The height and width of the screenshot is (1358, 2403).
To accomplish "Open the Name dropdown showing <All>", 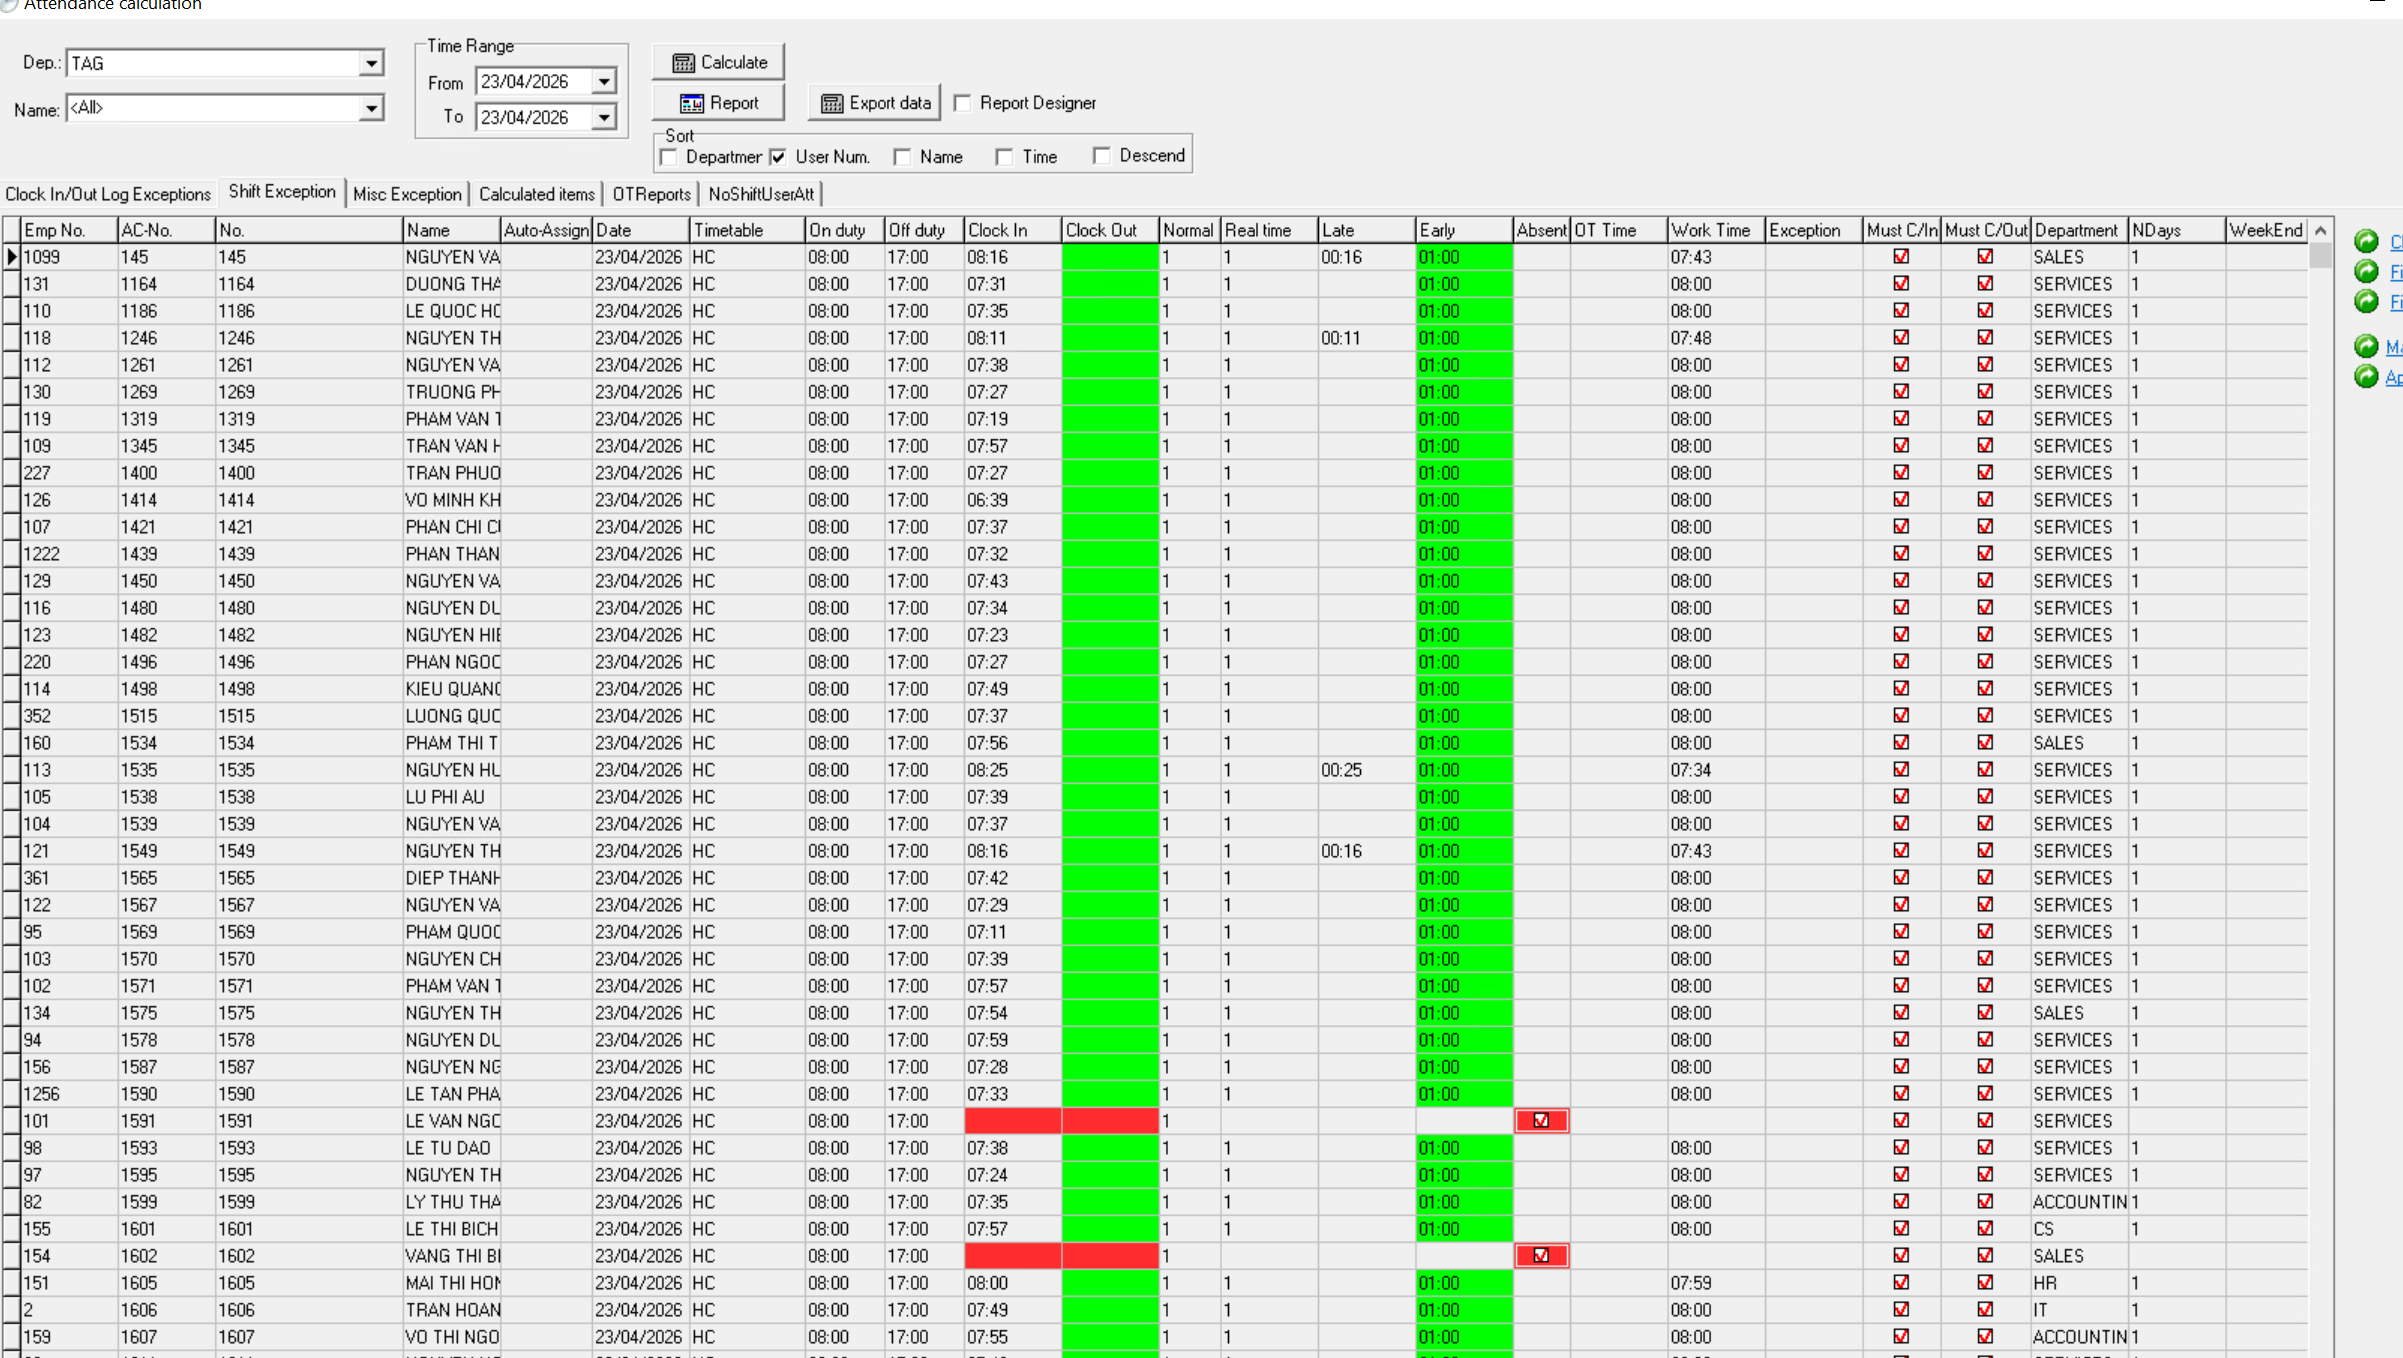I will click(x=371, y=108).
